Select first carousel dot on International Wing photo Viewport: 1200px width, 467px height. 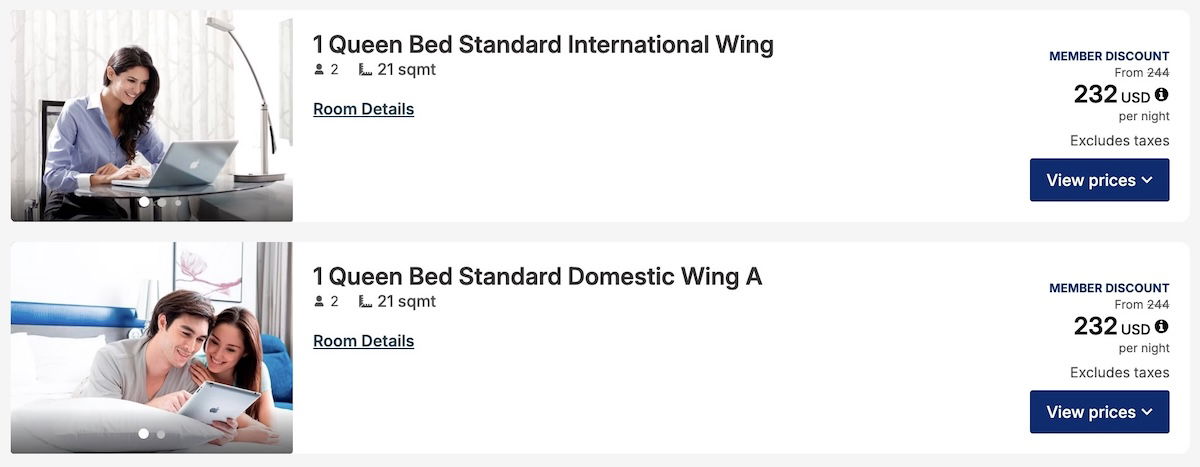(x=144, y=202)
